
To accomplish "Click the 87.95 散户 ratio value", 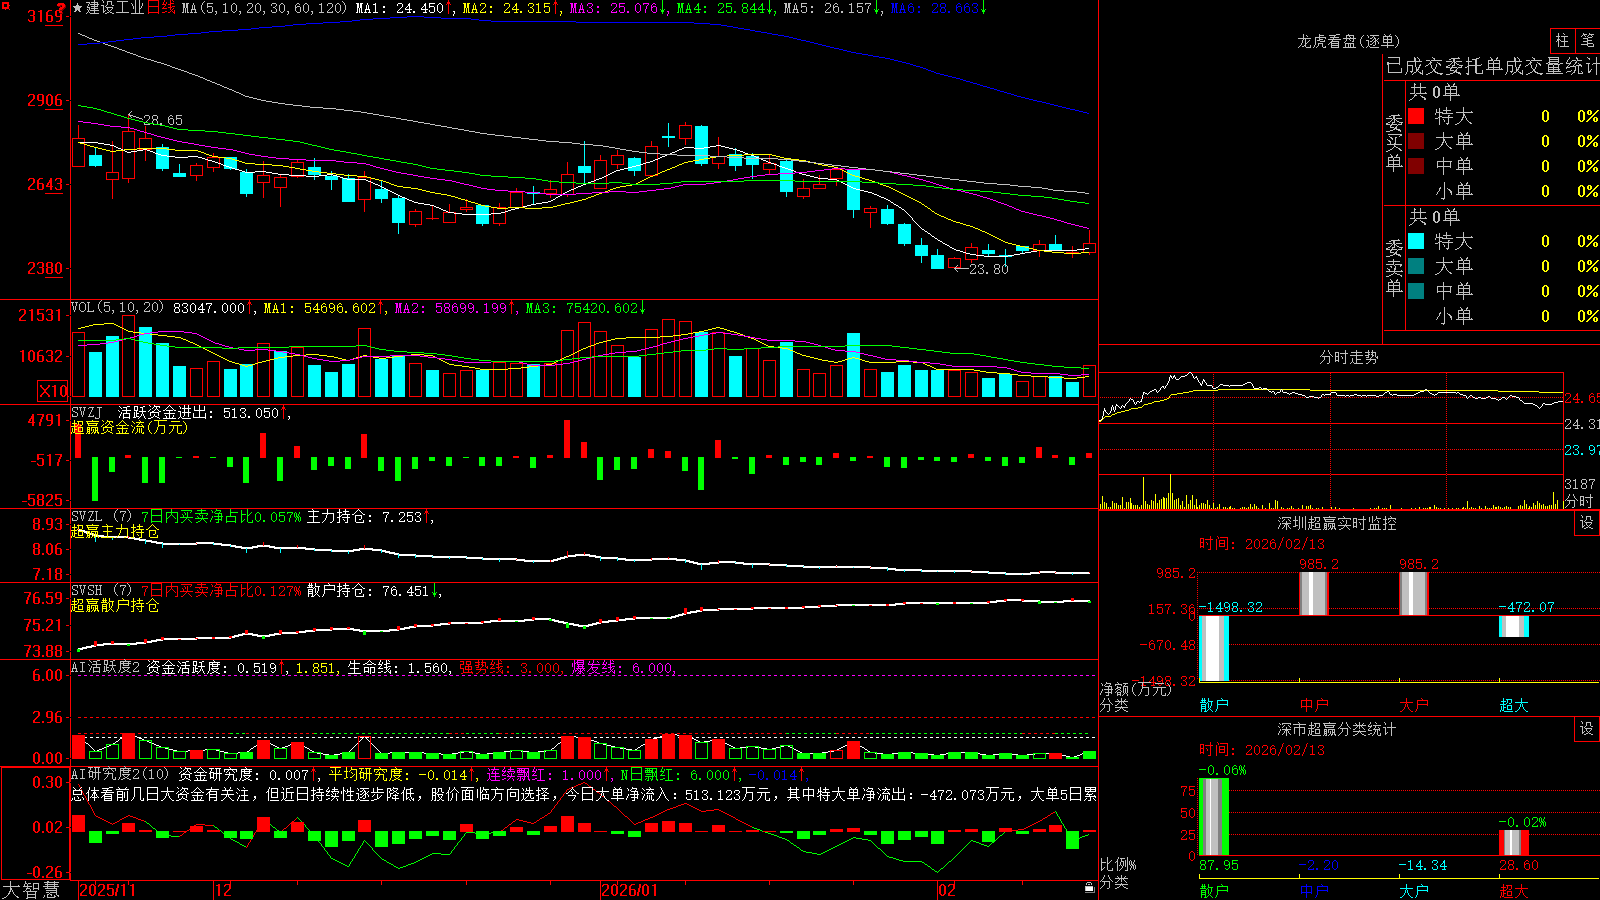I will coord(1219,865).
